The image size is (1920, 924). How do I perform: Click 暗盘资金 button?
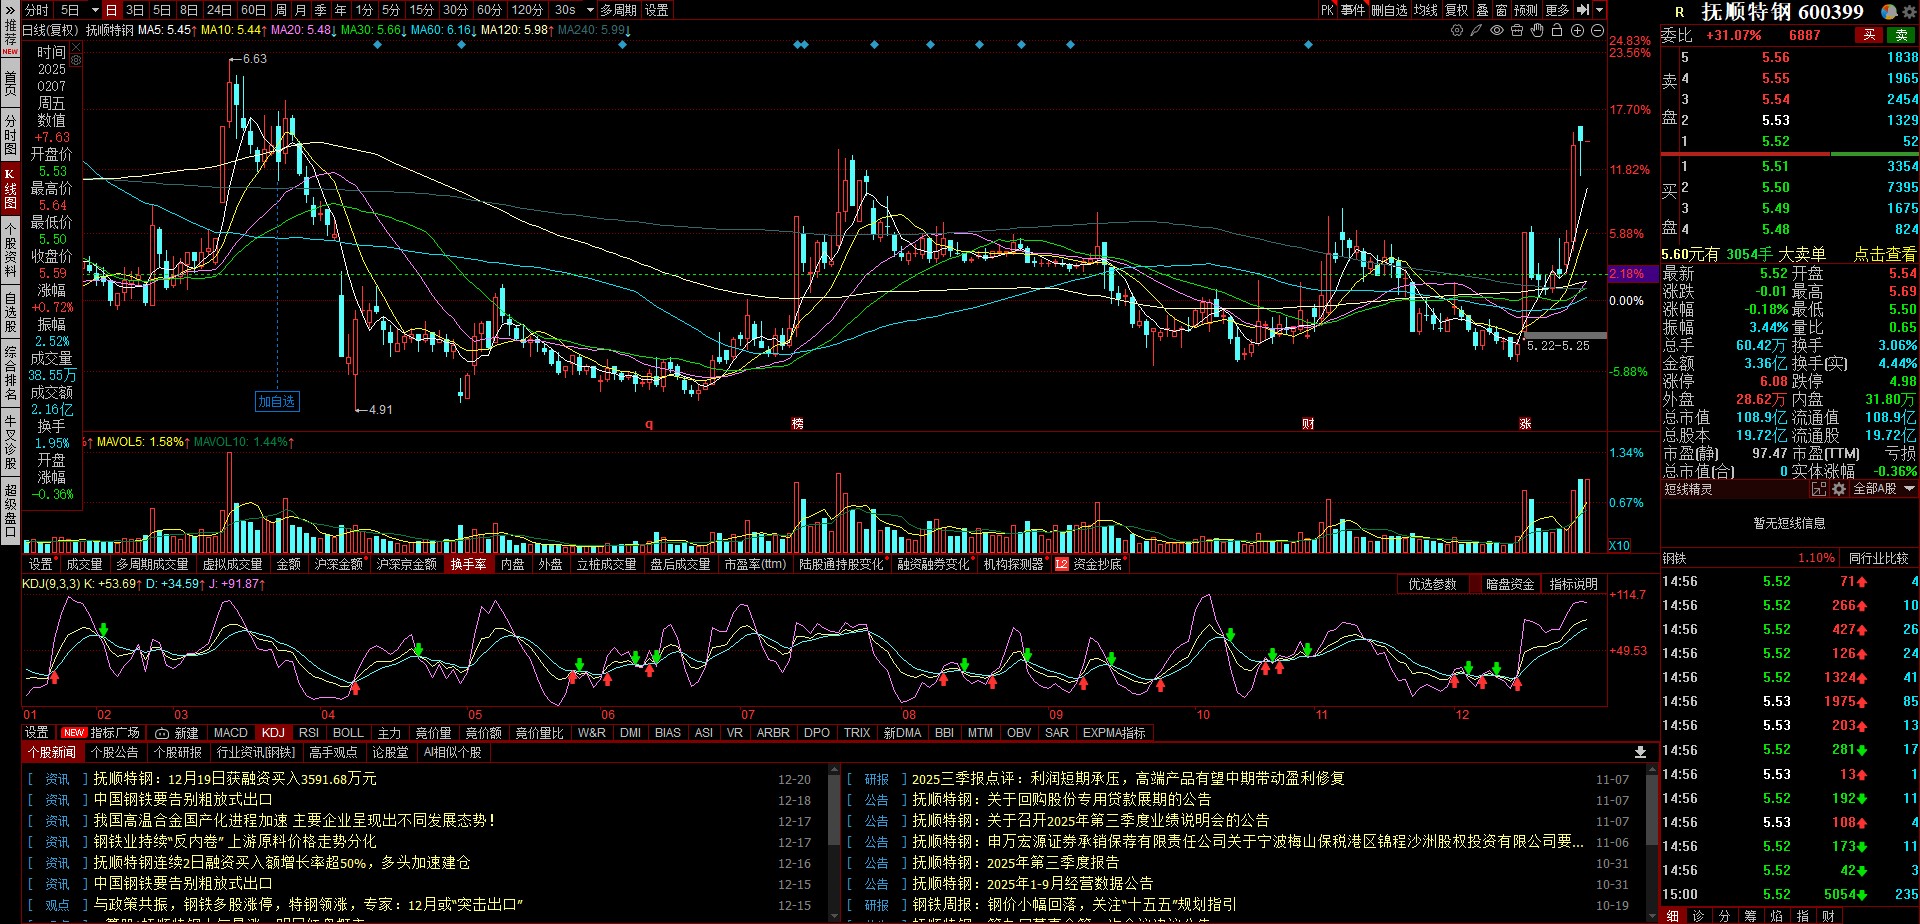pyautogui.click(x=1510, y=584)
